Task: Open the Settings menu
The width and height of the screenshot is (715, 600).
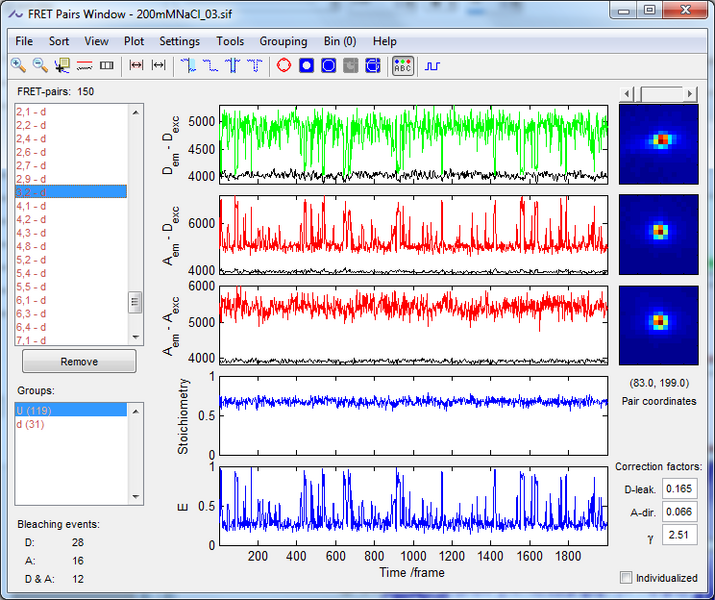Action: (179, 41)
